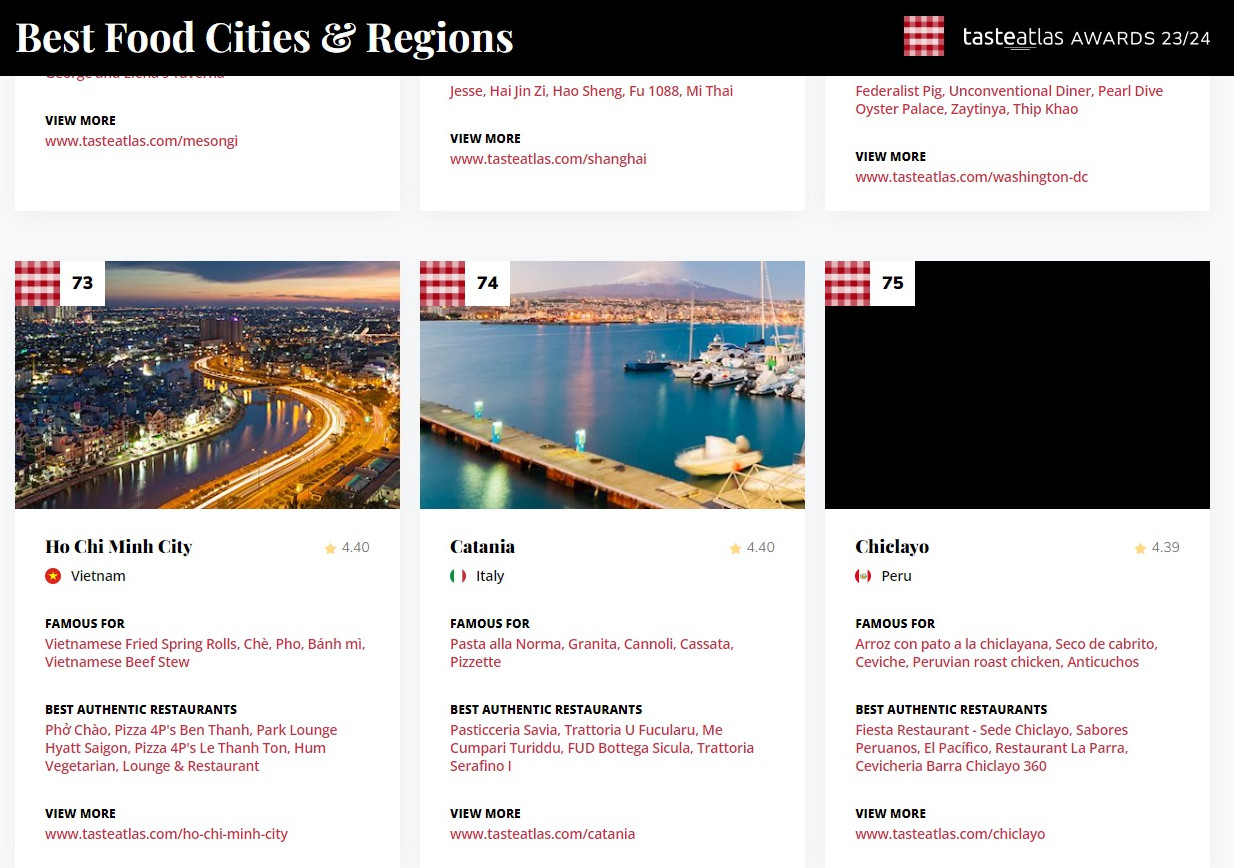This screenshot has width=1234, height=868.
Task: Open the tasteatlas.com/catania link
Action: tap(542, 834)
